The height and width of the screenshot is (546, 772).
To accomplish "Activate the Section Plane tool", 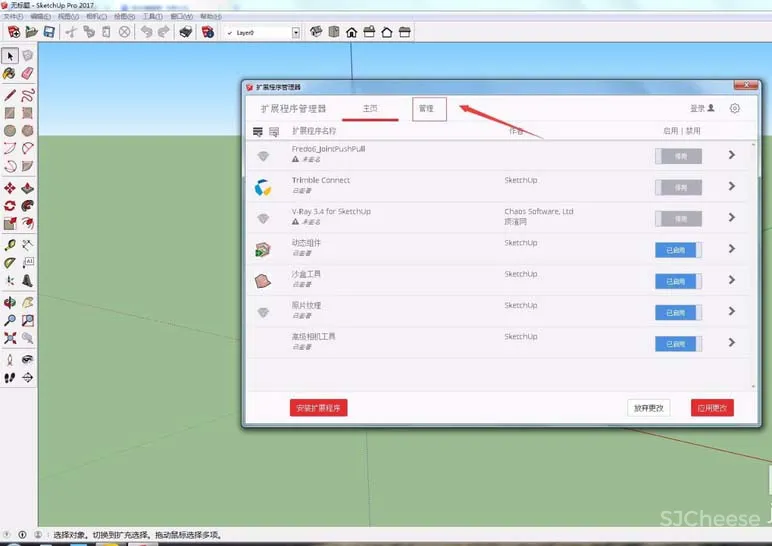I will coord(28,378).
